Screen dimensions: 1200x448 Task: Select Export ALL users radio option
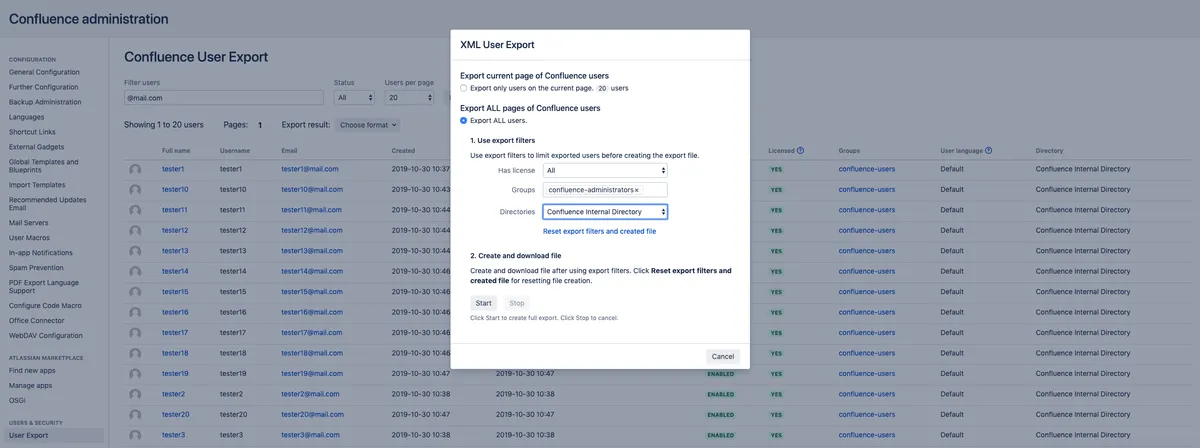click(463, 120)
